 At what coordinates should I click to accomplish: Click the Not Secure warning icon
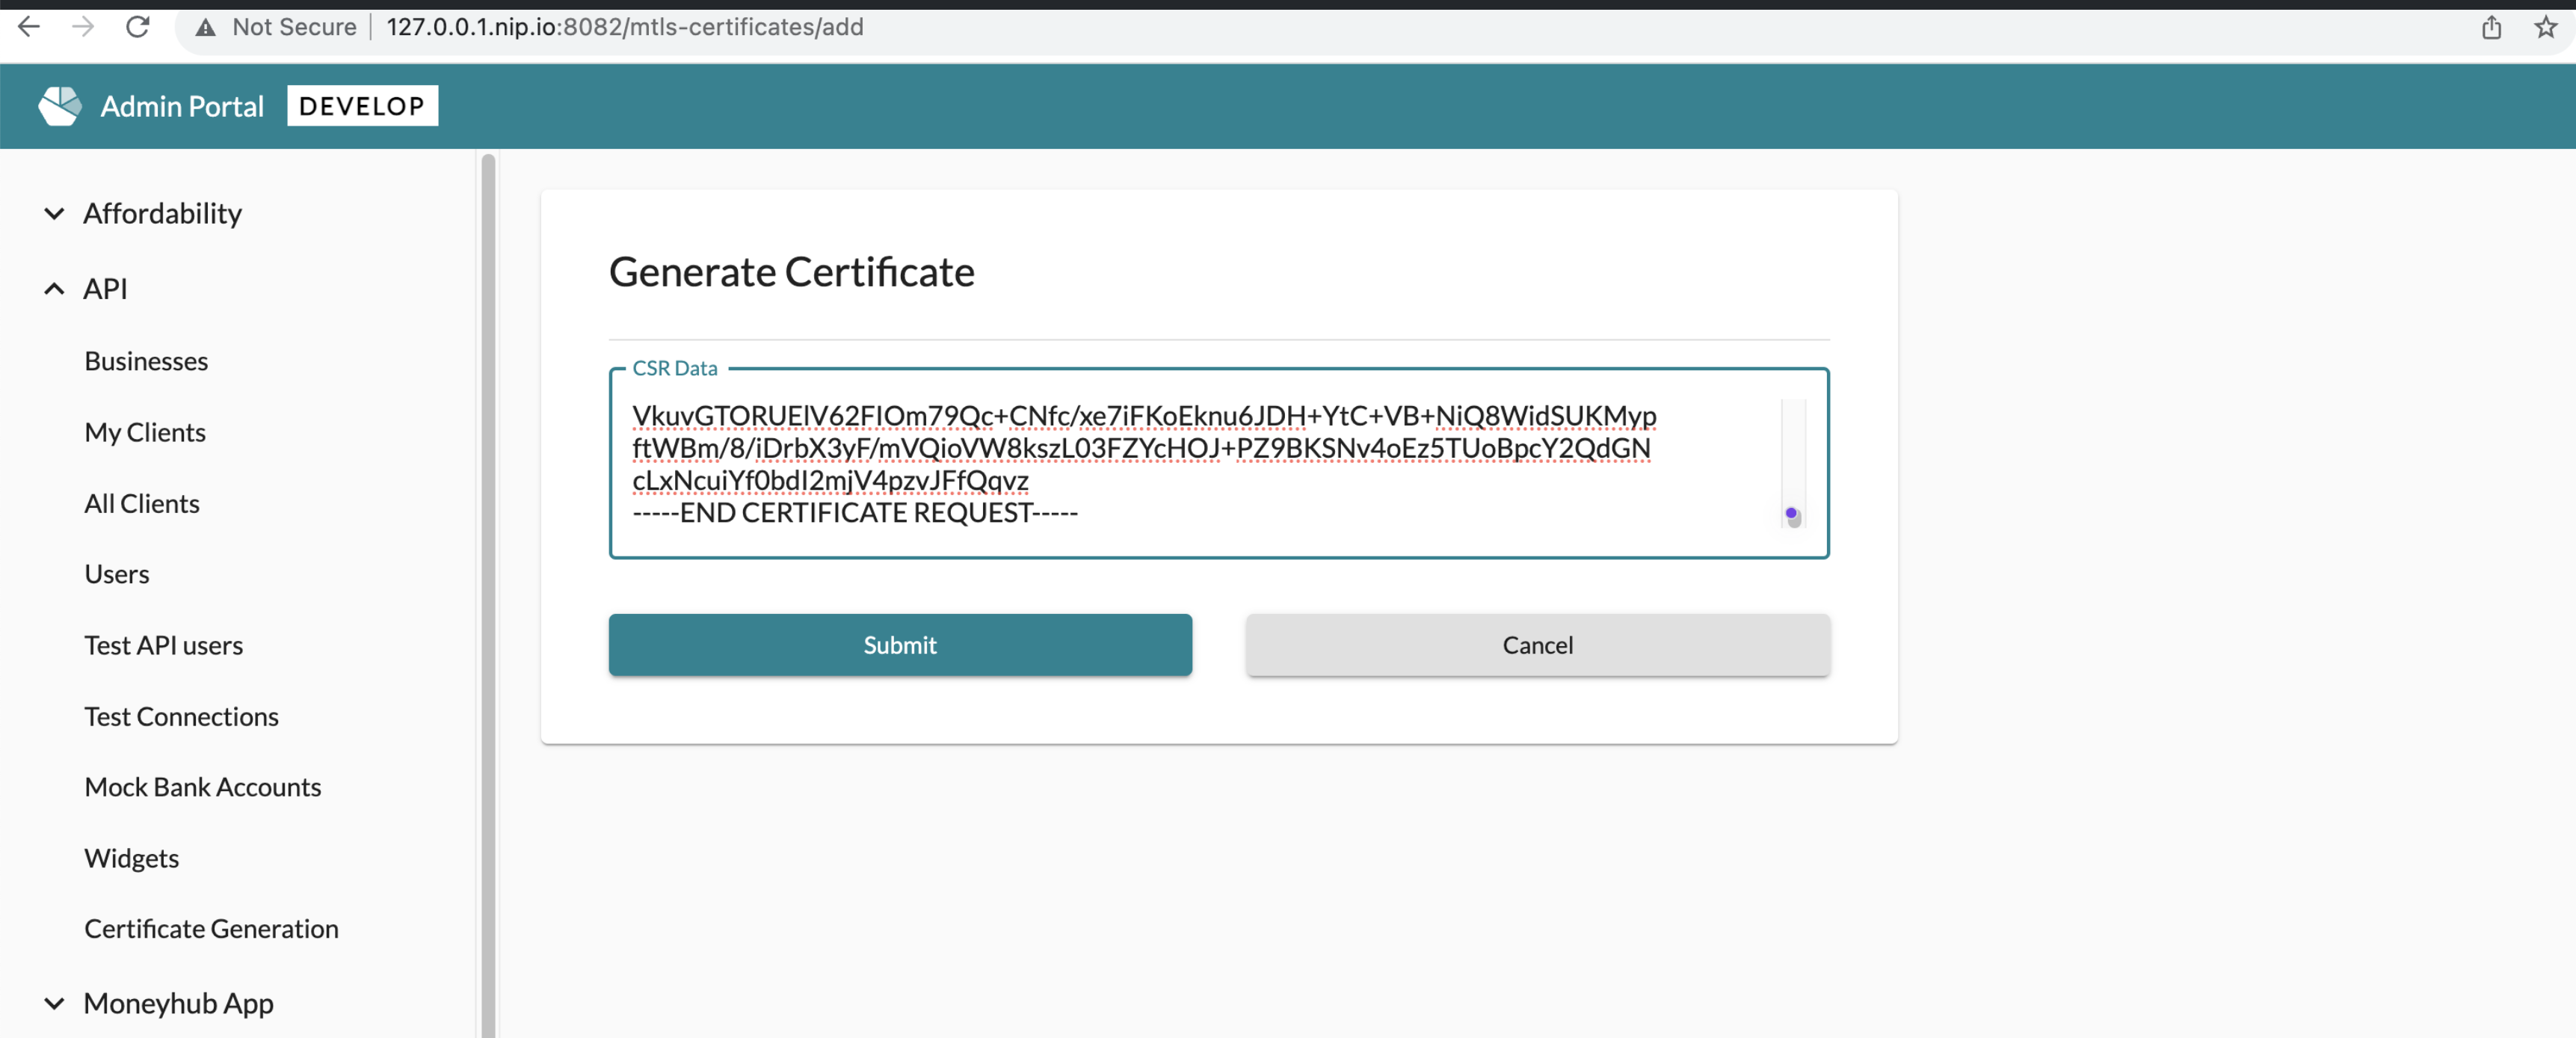coord(206,27)
